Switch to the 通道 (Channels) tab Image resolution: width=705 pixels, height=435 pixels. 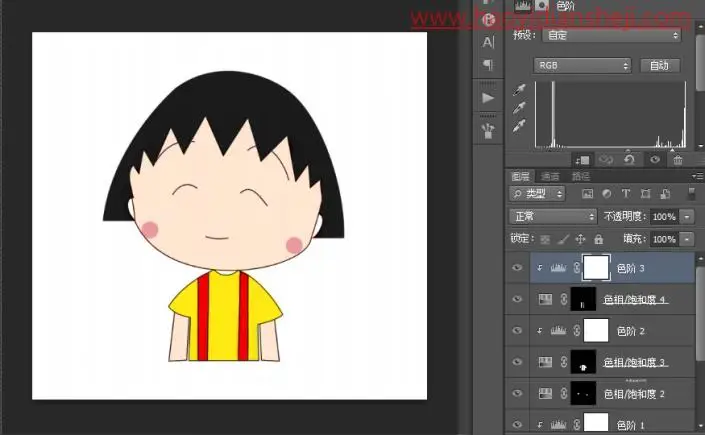[550, 176]
